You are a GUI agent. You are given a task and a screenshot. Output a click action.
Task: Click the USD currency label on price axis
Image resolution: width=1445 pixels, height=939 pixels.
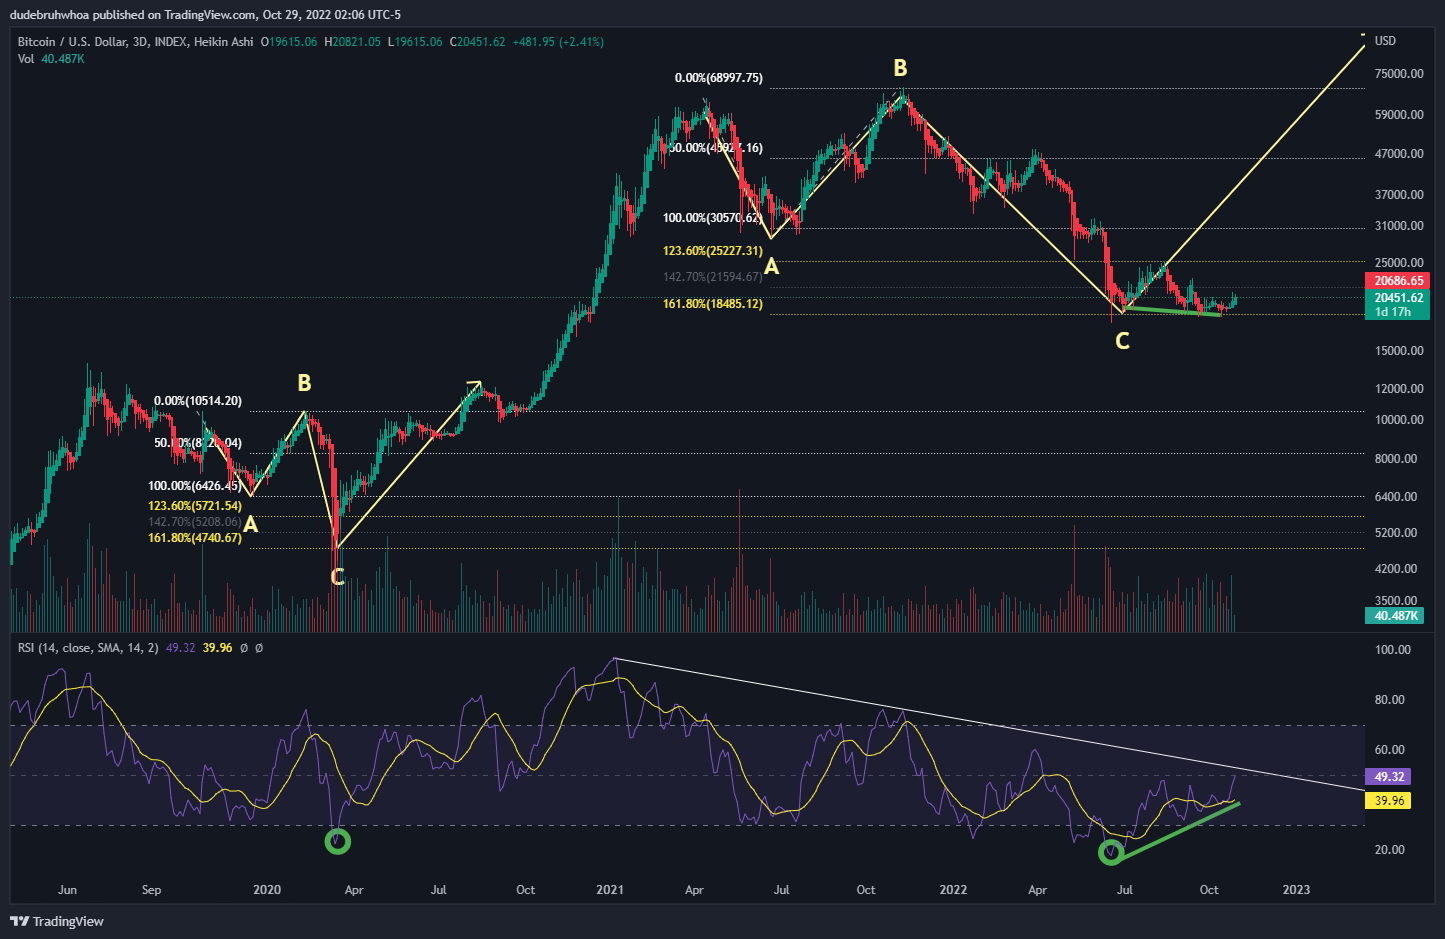tap(1385, 41)
